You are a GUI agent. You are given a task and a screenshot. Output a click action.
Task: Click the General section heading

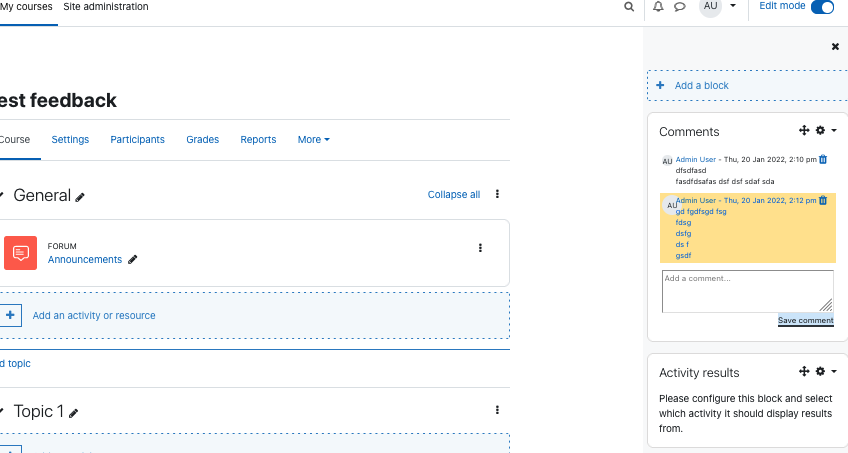click(x=42, y=195)
